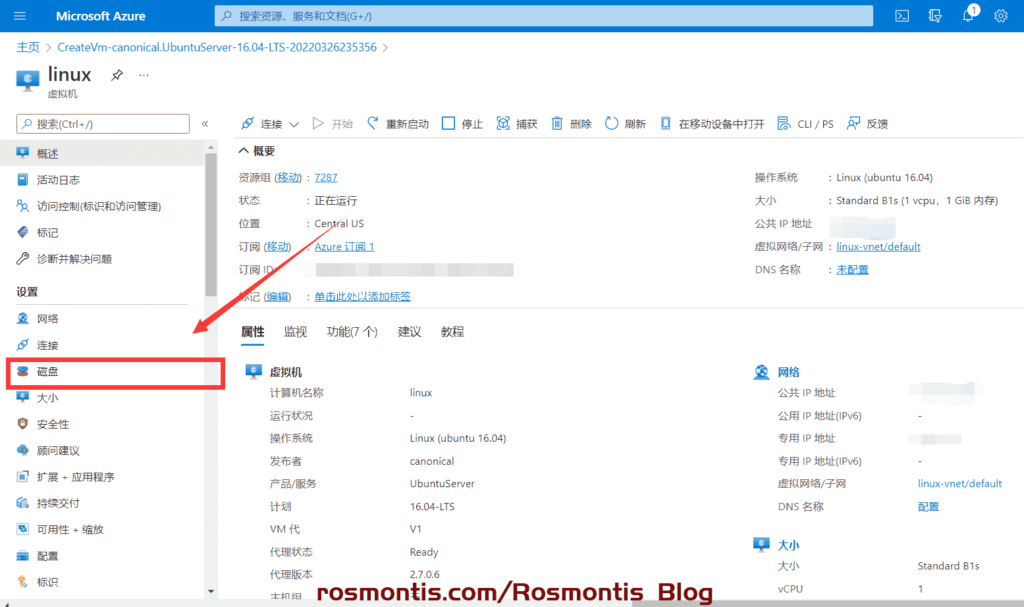Click the top Azure search box
Viewport: 1024px width, 607px height.
pos(543,16)
